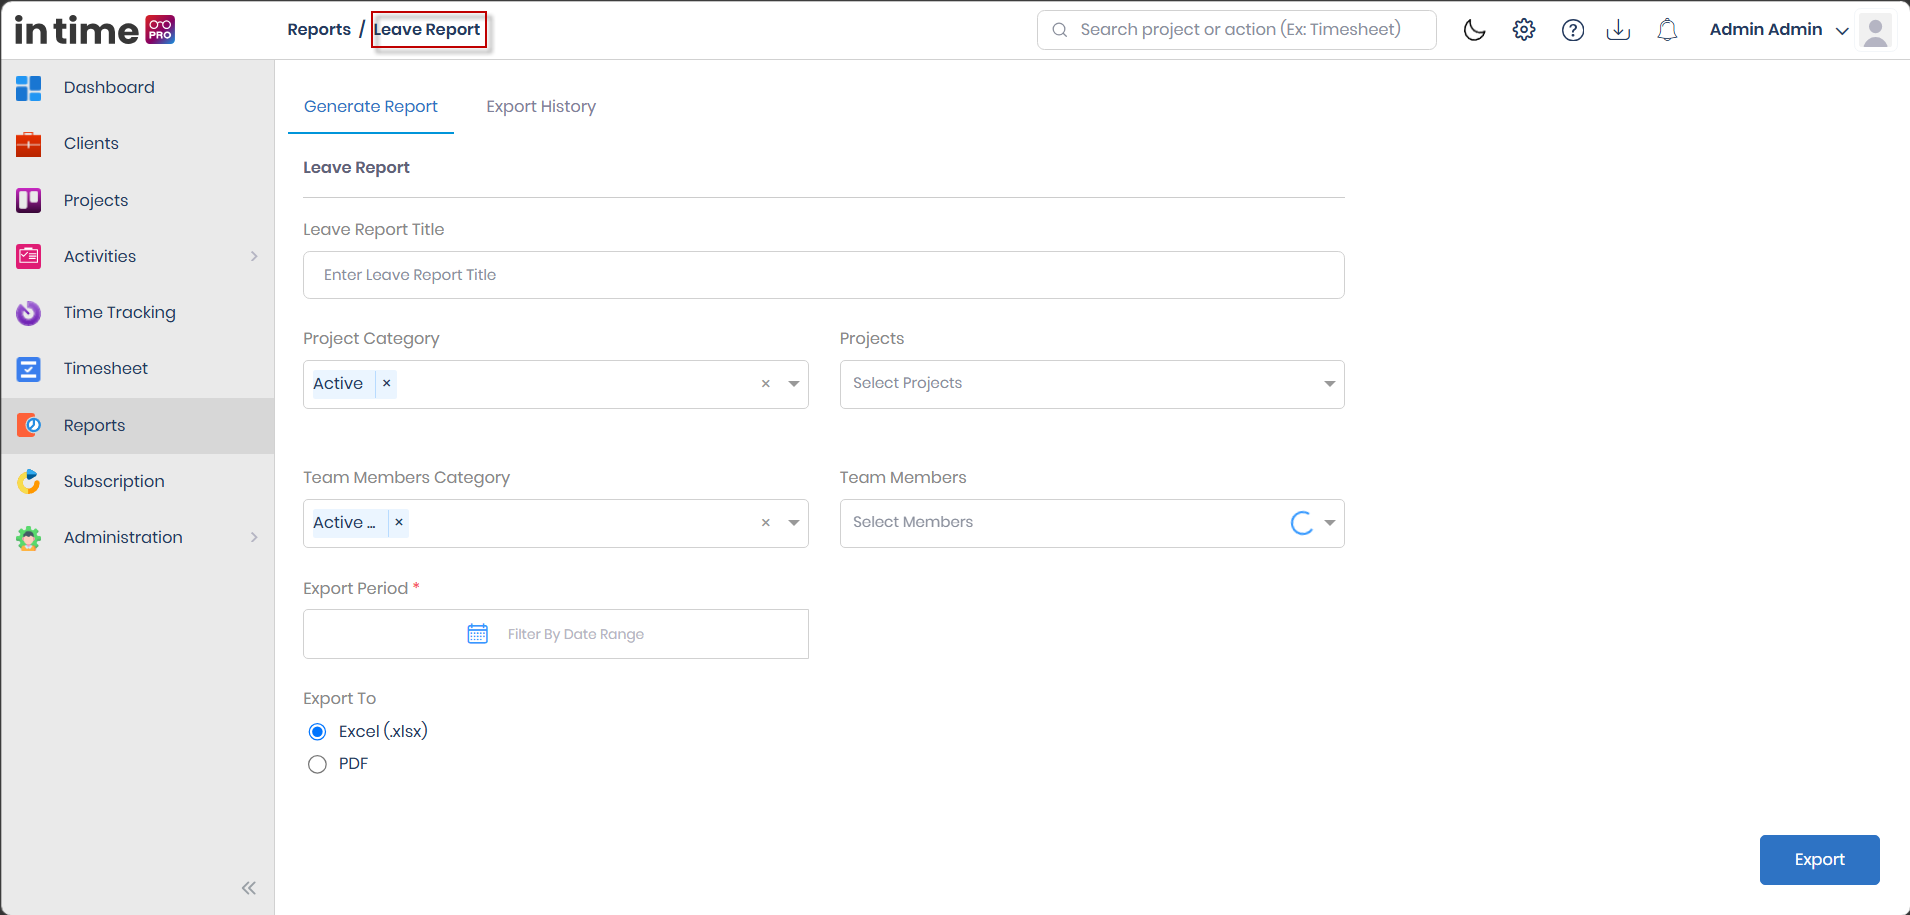
Task: Click the Reports sidebar icon
Action: click(28, 425)
